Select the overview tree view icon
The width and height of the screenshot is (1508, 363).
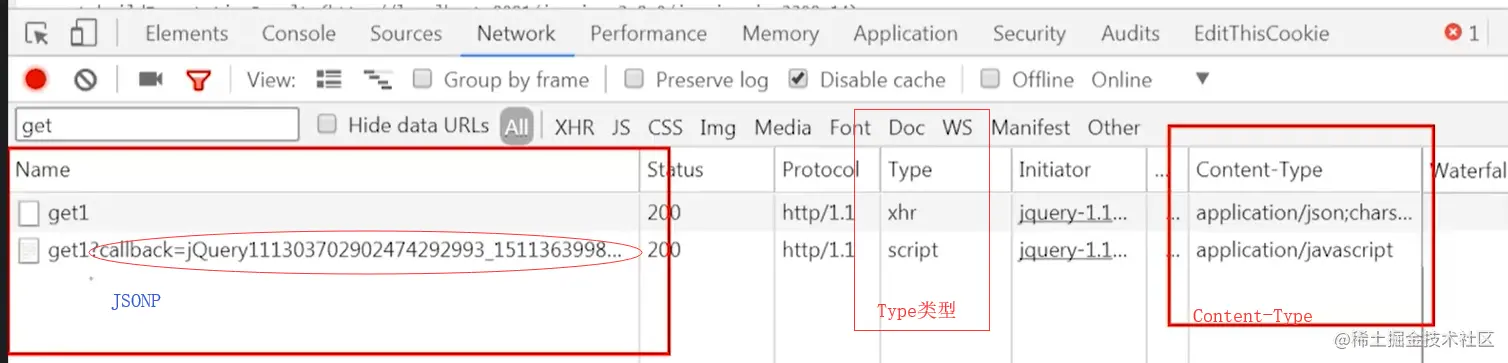coord(377,79)
